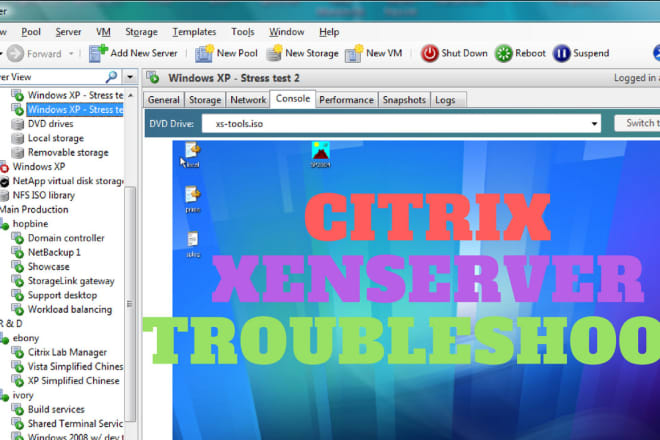Click the StorageLink gateway VM icon
Image resolution: width=660 pixels, height=440 pixels.
coord(17,281)
